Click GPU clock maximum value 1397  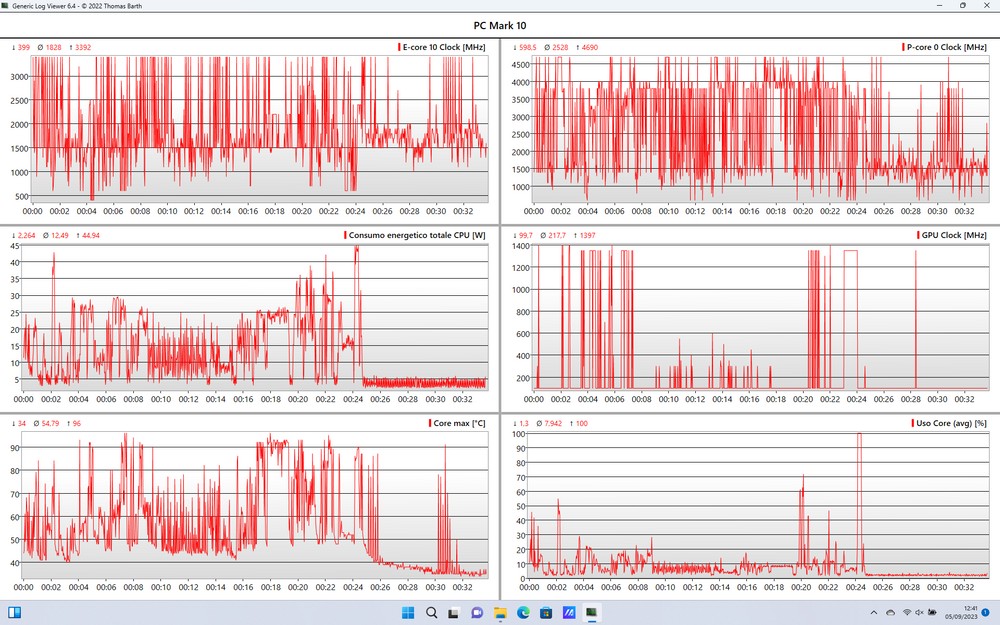point(587,235)
